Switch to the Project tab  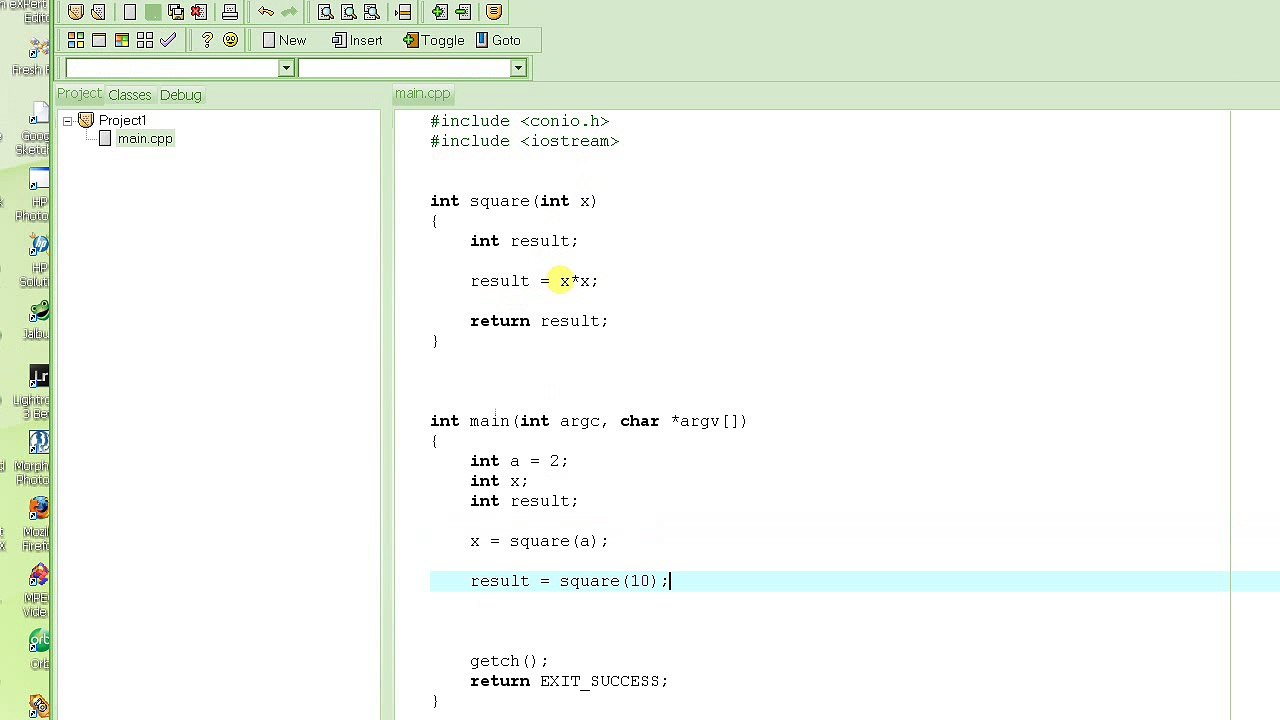coord(79,94)
